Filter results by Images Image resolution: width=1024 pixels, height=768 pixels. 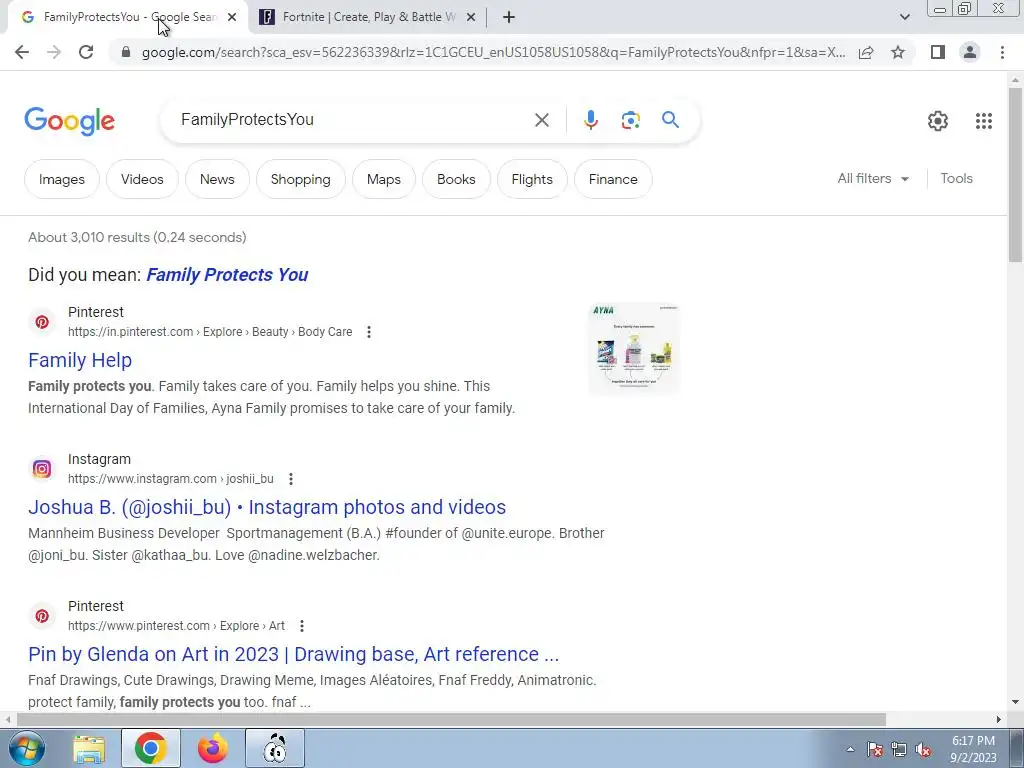coord(62,179)
